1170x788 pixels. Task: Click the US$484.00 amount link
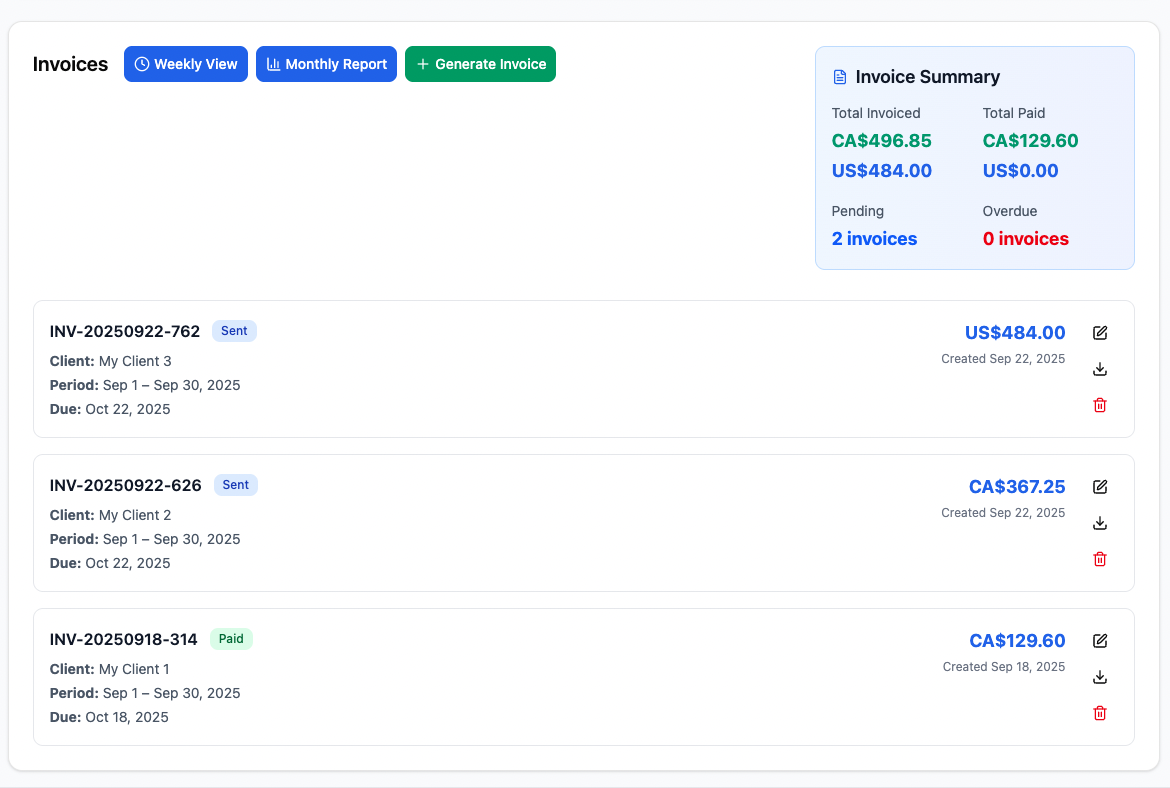[1015, 332]
